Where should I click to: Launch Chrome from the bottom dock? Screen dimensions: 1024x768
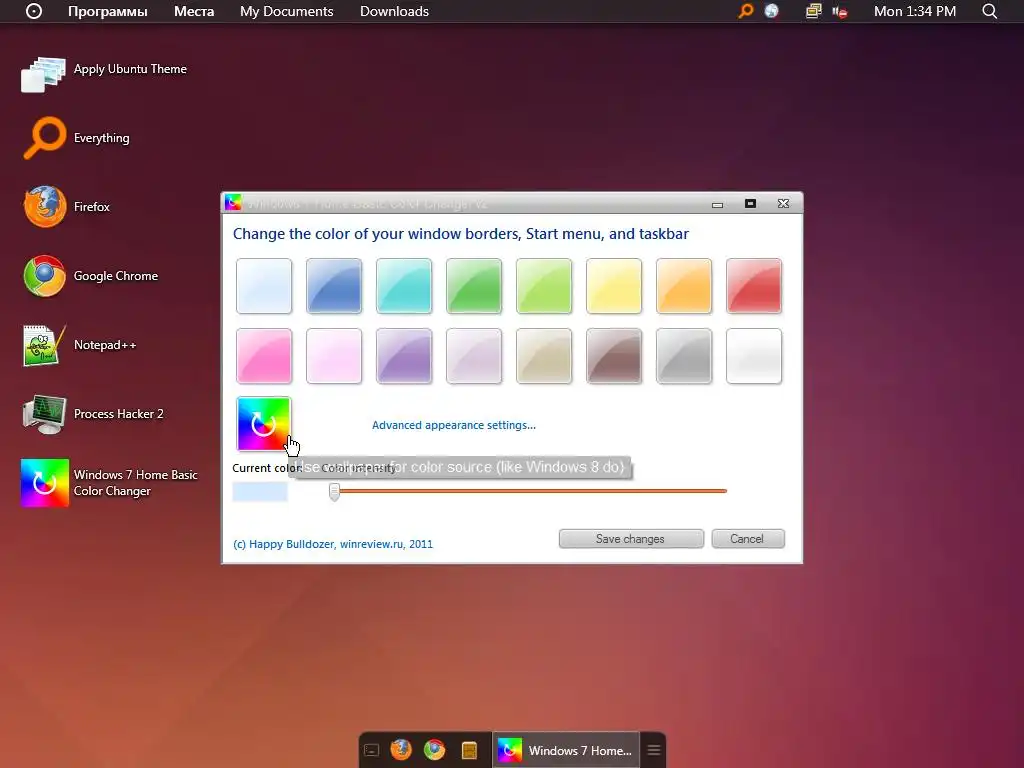(434, 750)
